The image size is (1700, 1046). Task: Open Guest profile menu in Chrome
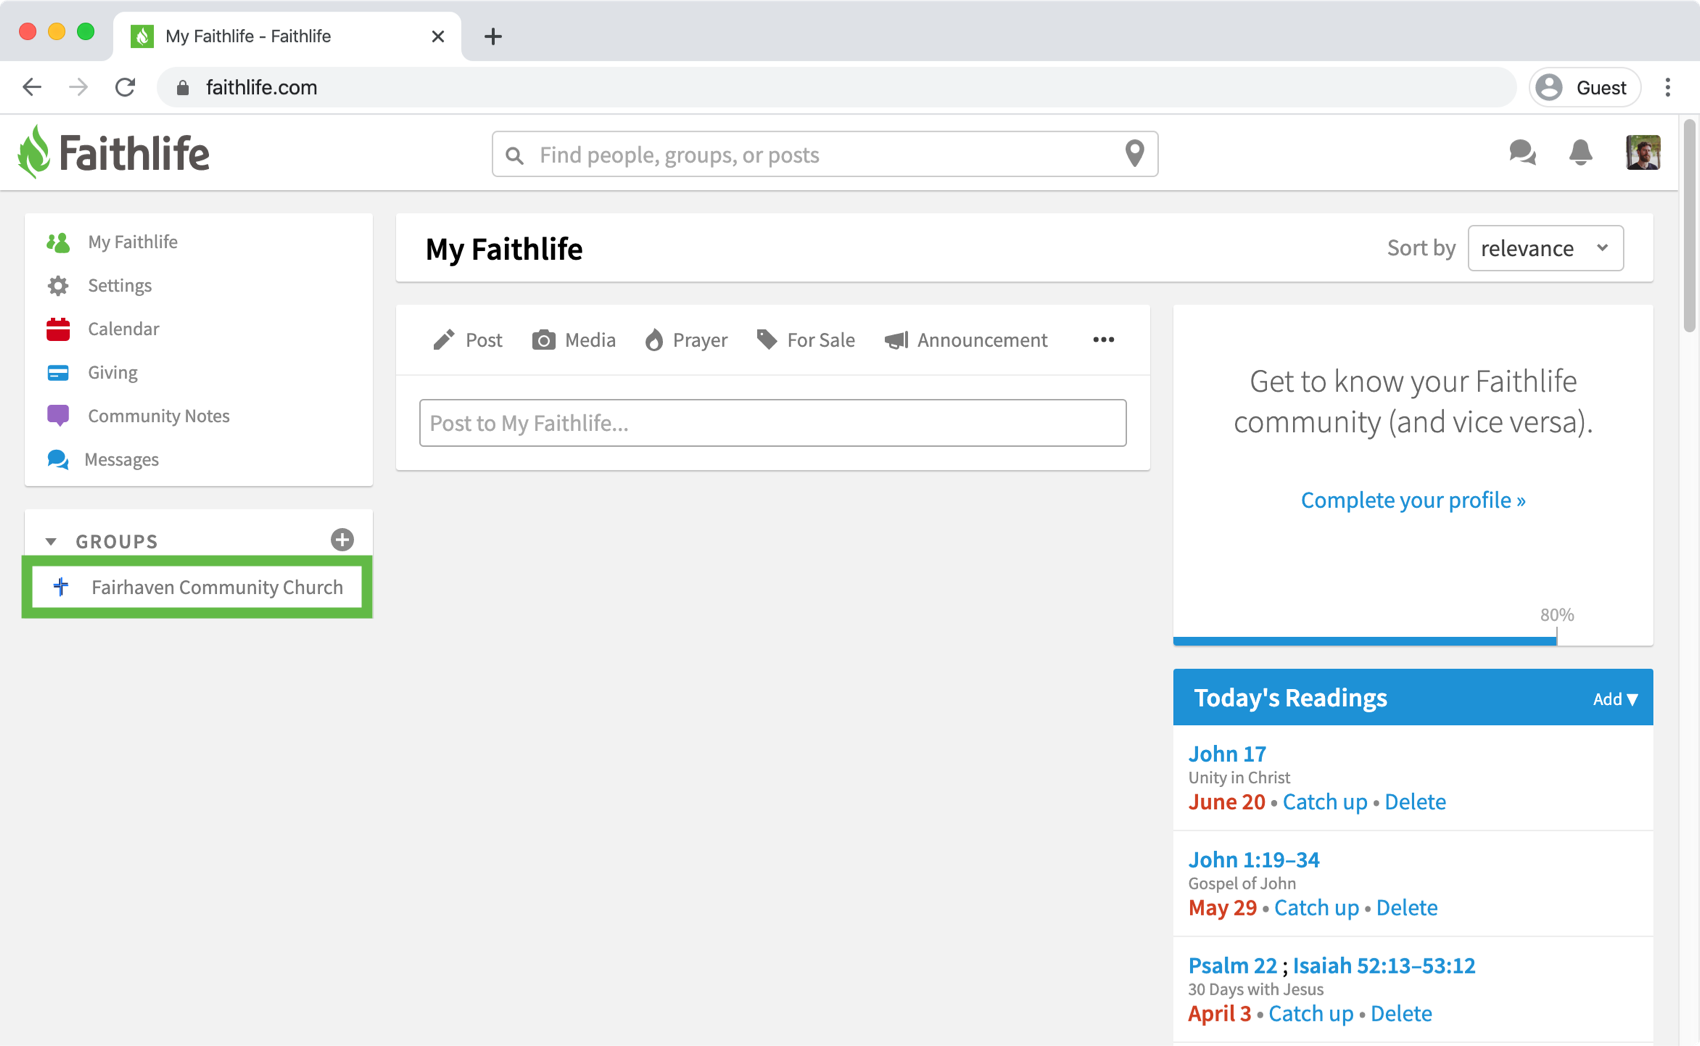1585,87
